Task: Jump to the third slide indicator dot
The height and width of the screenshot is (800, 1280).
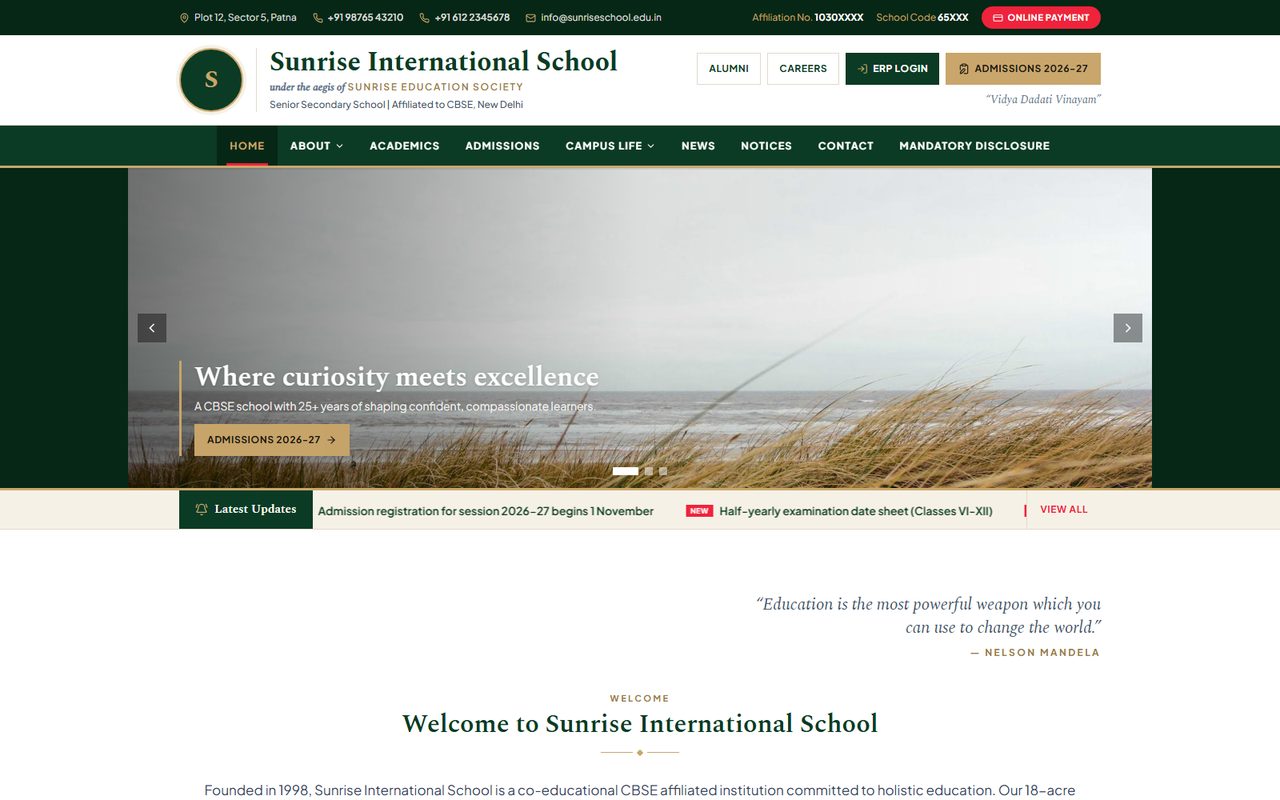Action: pyautogui.click(x=663, y=471)
